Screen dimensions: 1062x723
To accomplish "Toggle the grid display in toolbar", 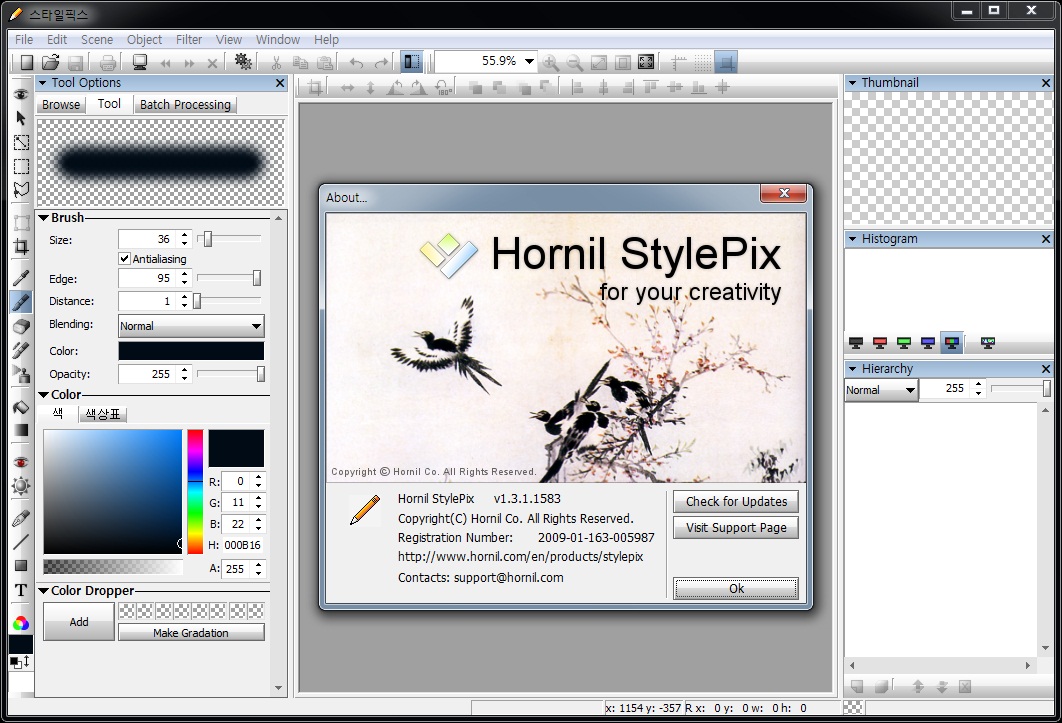I will [x=703, y=62].
